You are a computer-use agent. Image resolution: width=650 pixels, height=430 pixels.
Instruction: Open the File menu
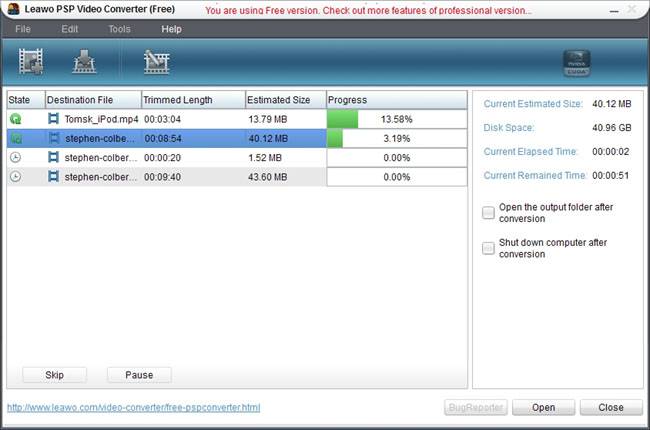[x=23, y=29]
